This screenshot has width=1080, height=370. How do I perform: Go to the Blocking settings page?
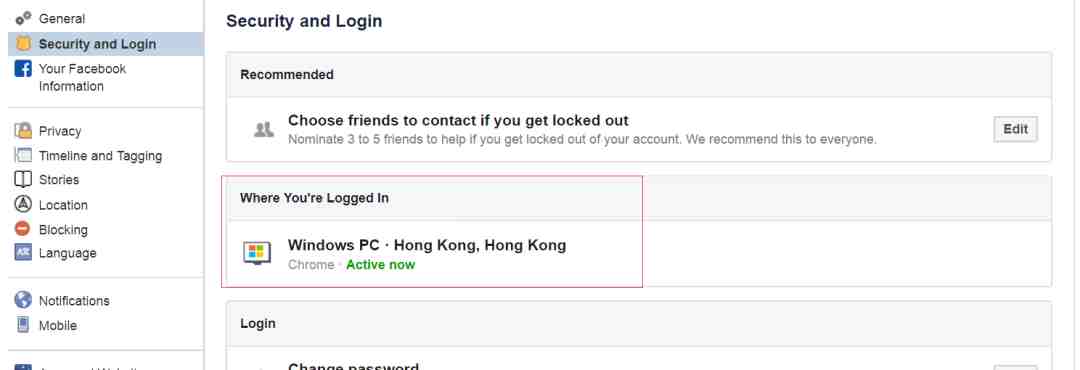pos(63,229)
